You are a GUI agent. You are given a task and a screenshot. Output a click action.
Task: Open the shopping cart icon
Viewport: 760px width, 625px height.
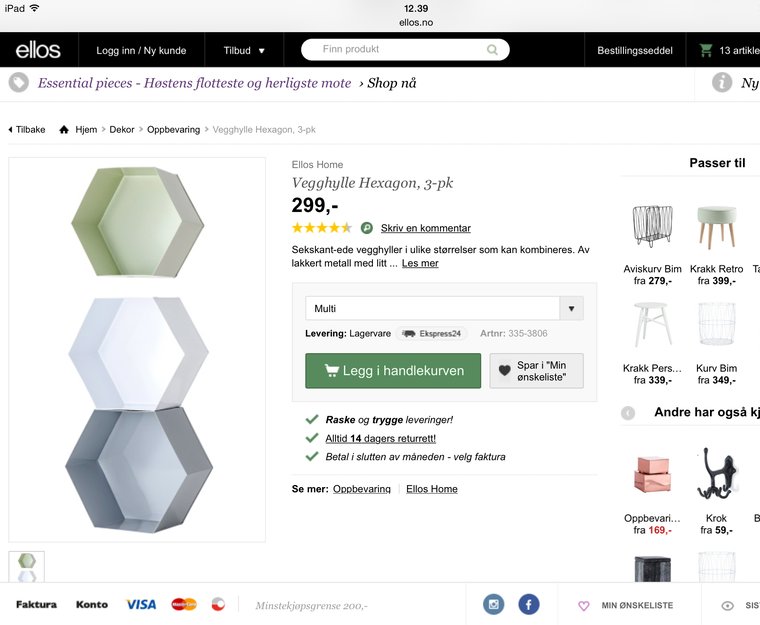706,50
